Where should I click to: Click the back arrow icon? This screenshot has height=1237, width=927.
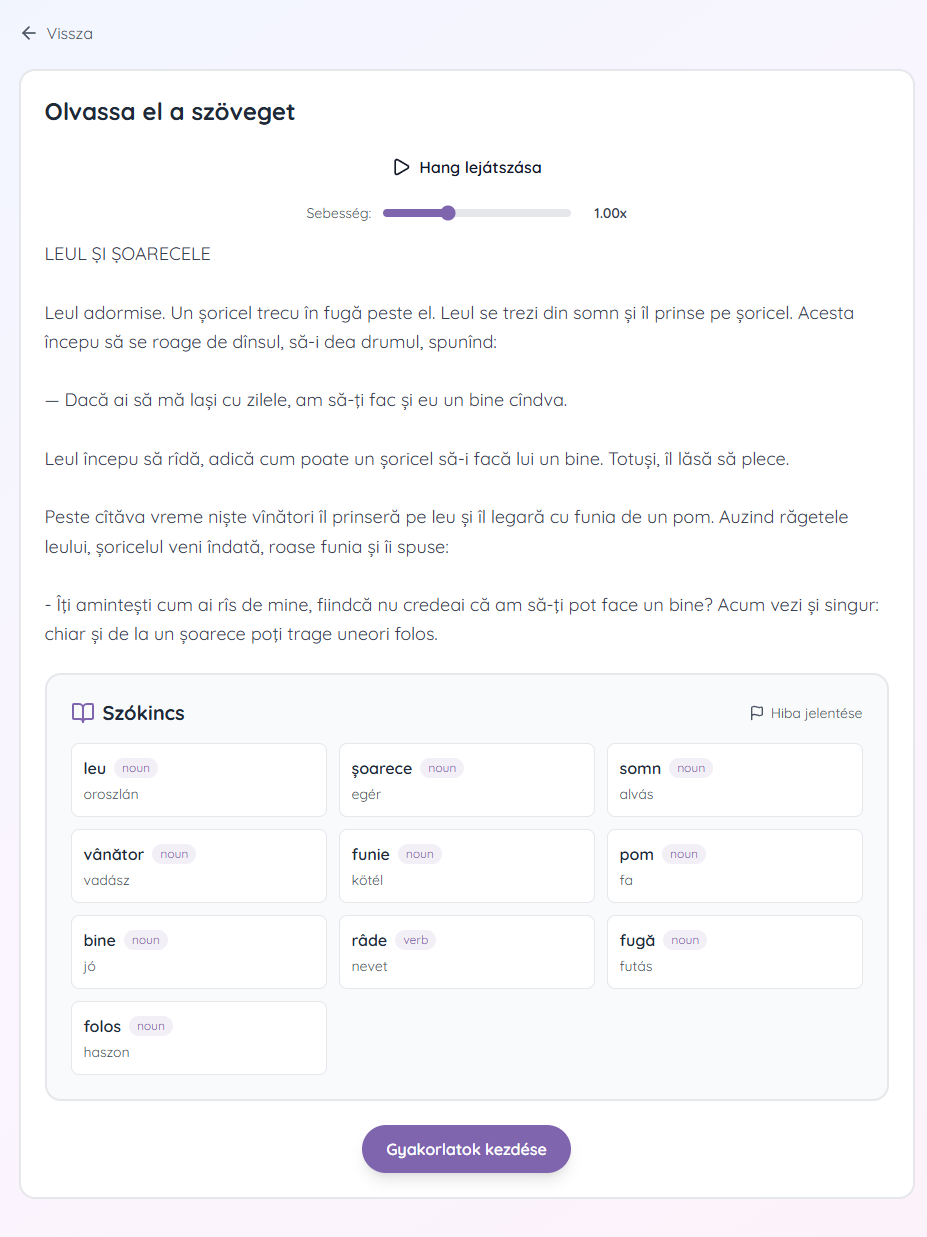point(28,33)
